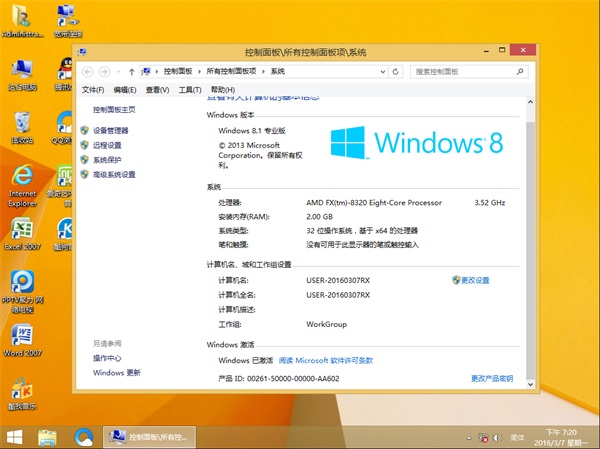The height and width of the screenshot is (449, 600).
Task: Open the 工具(T) menu
Action: 189,90
